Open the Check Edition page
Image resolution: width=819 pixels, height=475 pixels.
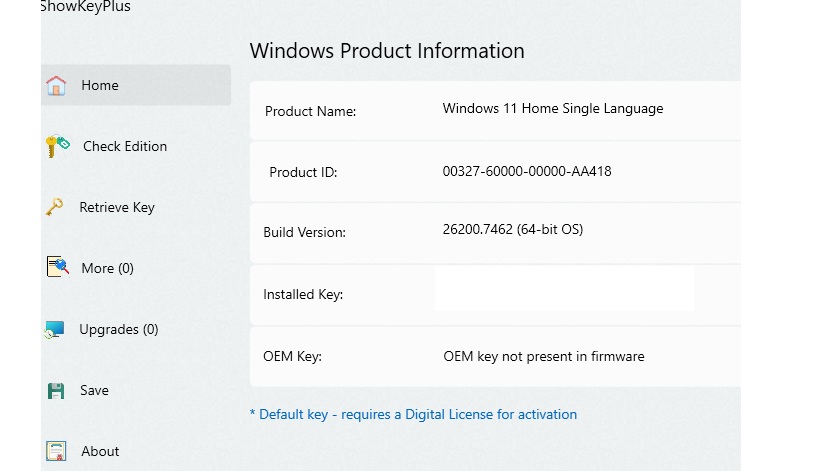[125, 146]
